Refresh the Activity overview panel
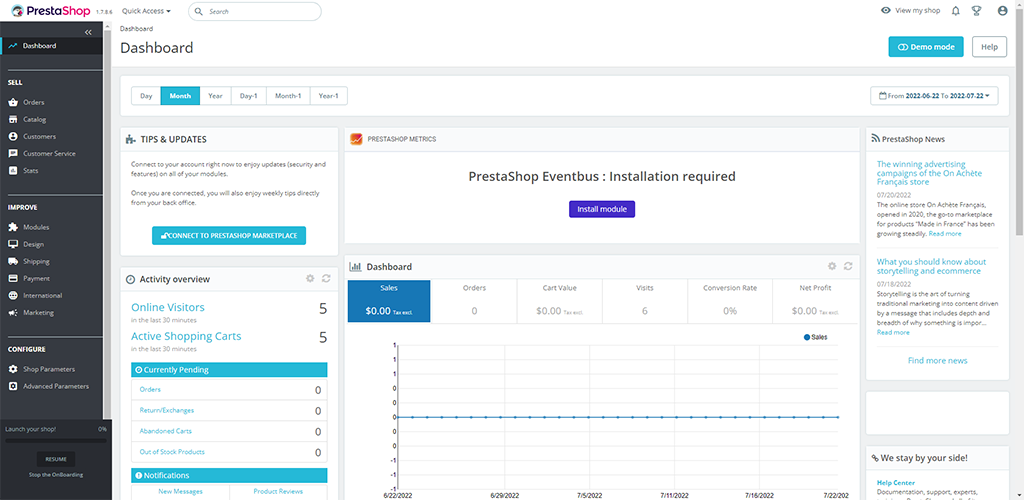Viewport: 1024px width, 500px height. click(x=326, y=279)
